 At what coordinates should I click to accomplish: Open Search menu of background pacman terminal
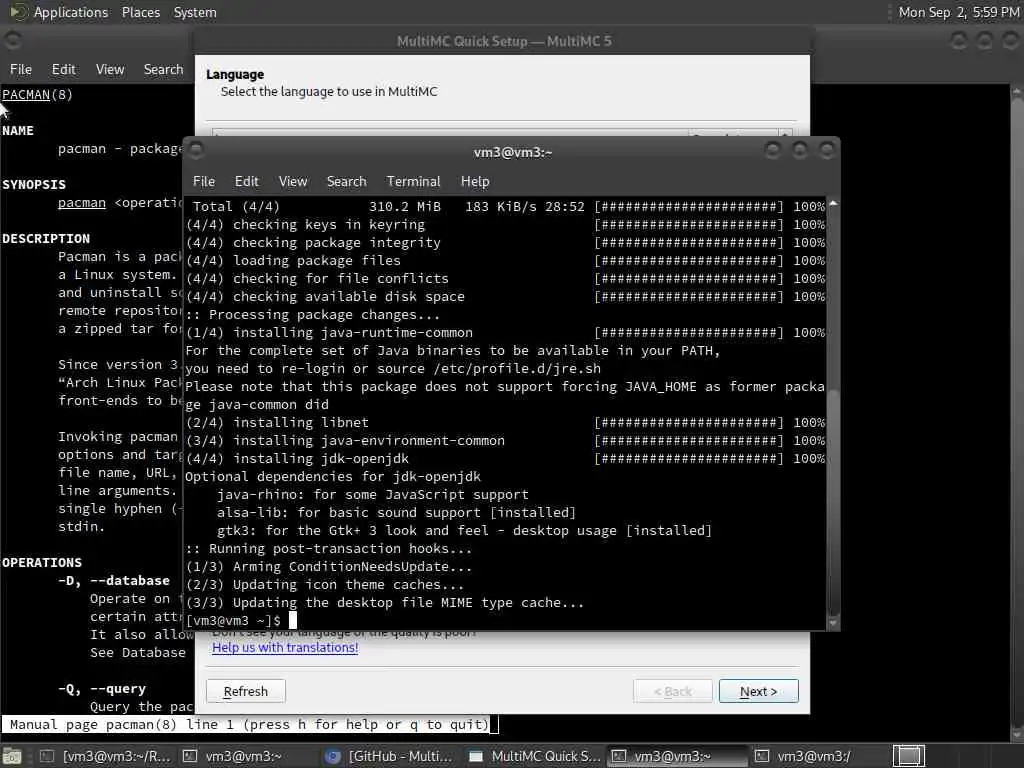click(163, 69)
